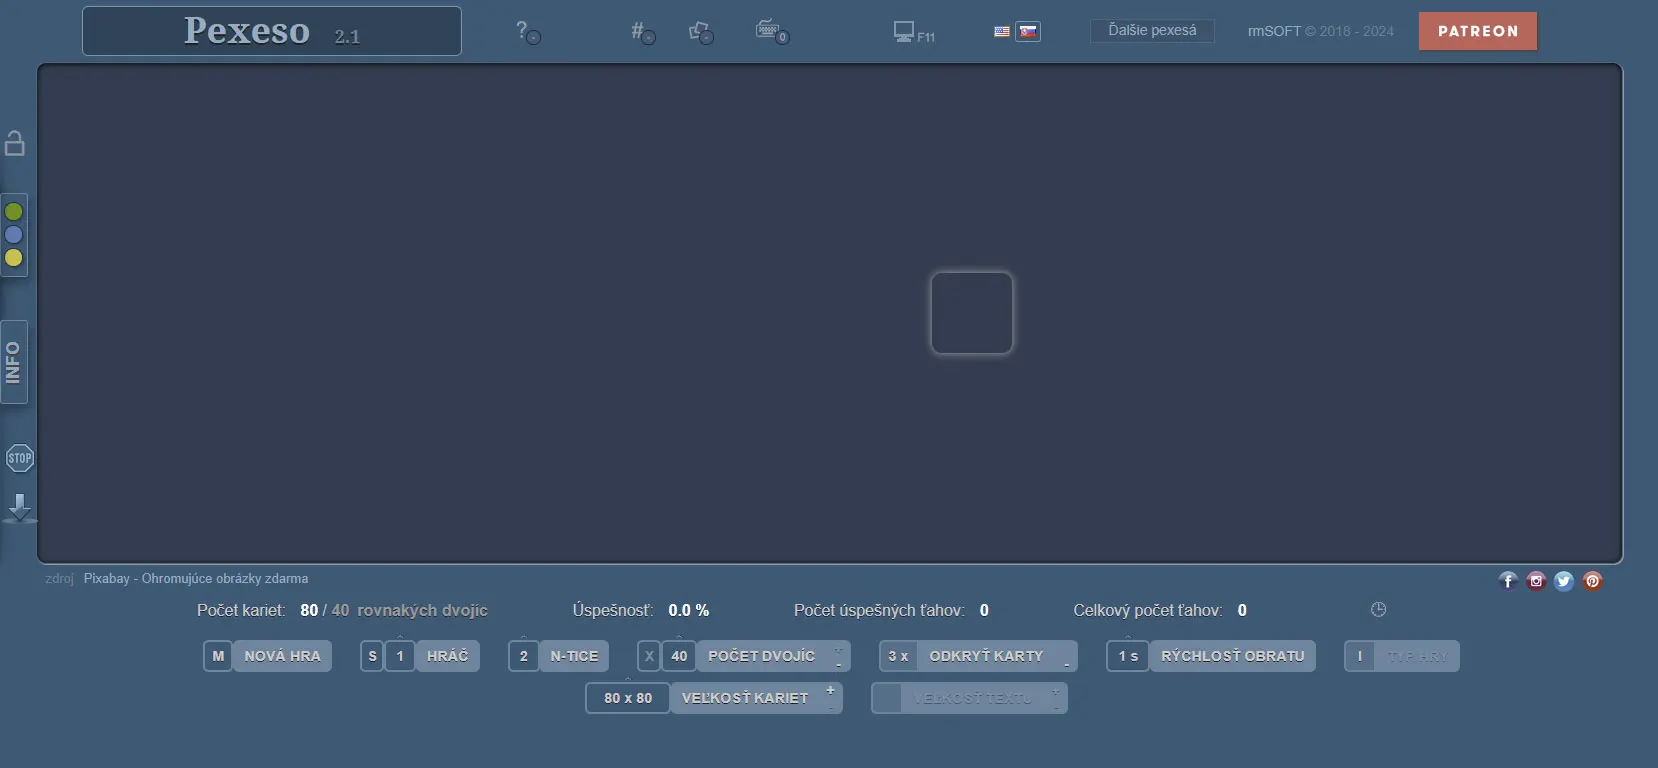The image size is (1658, 768).
Task: Click the keyboard icon in header
Action: 771,31
